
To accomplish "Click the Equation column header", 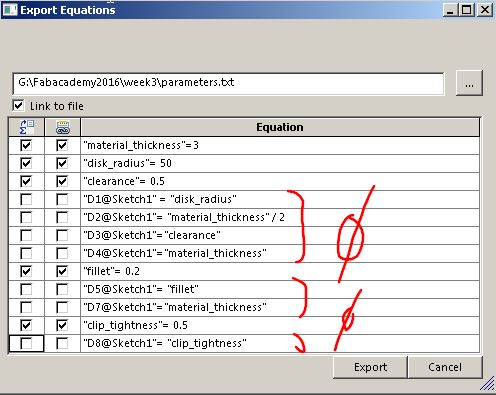I will click(x=280, y=127).
